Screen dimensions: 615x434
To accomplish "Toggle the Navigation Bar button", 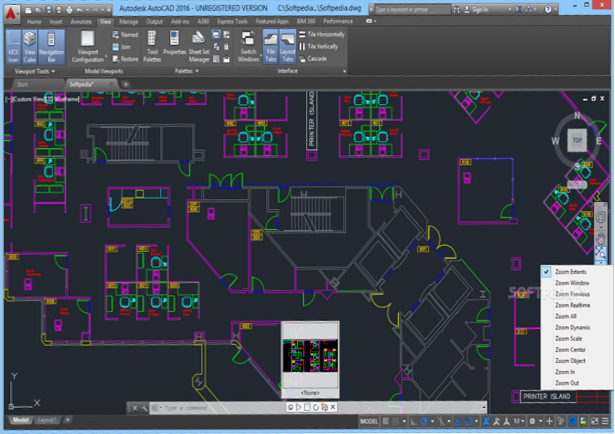I will (53, 45).
